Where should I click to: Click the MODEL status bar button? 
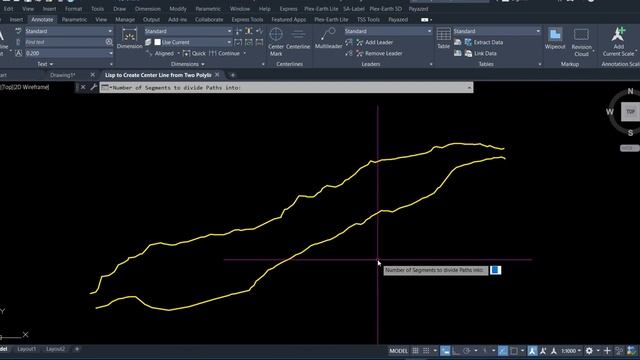pyautogui.click(x=398, y=351)
